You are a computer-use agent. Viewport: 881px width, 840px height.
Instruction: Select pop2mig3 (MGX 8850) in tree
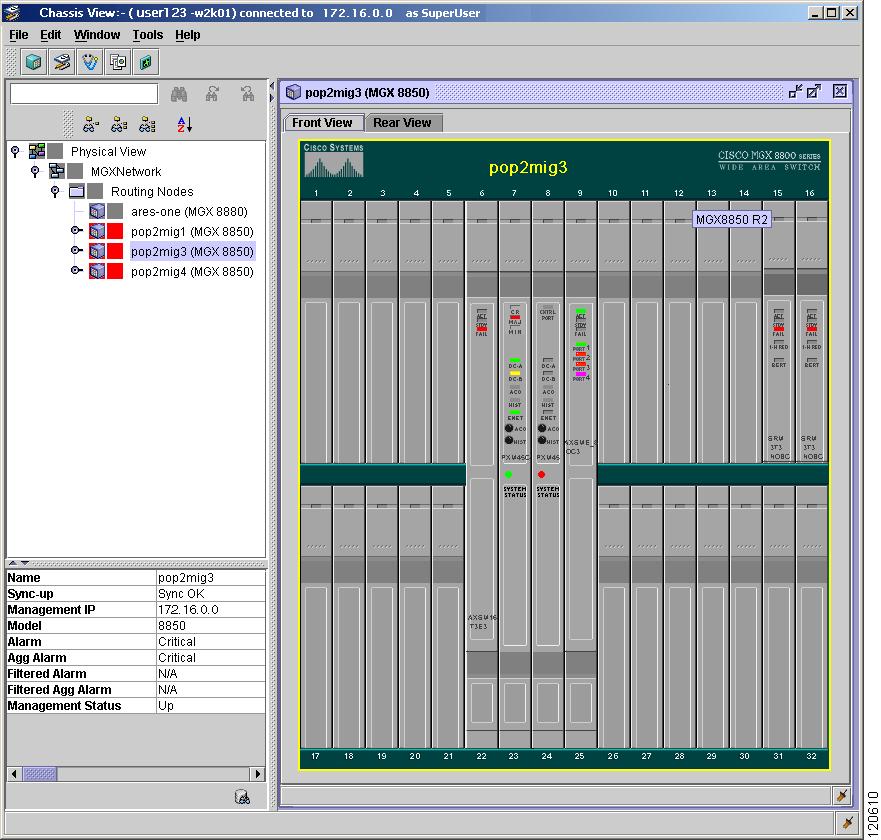click(192, 252)
